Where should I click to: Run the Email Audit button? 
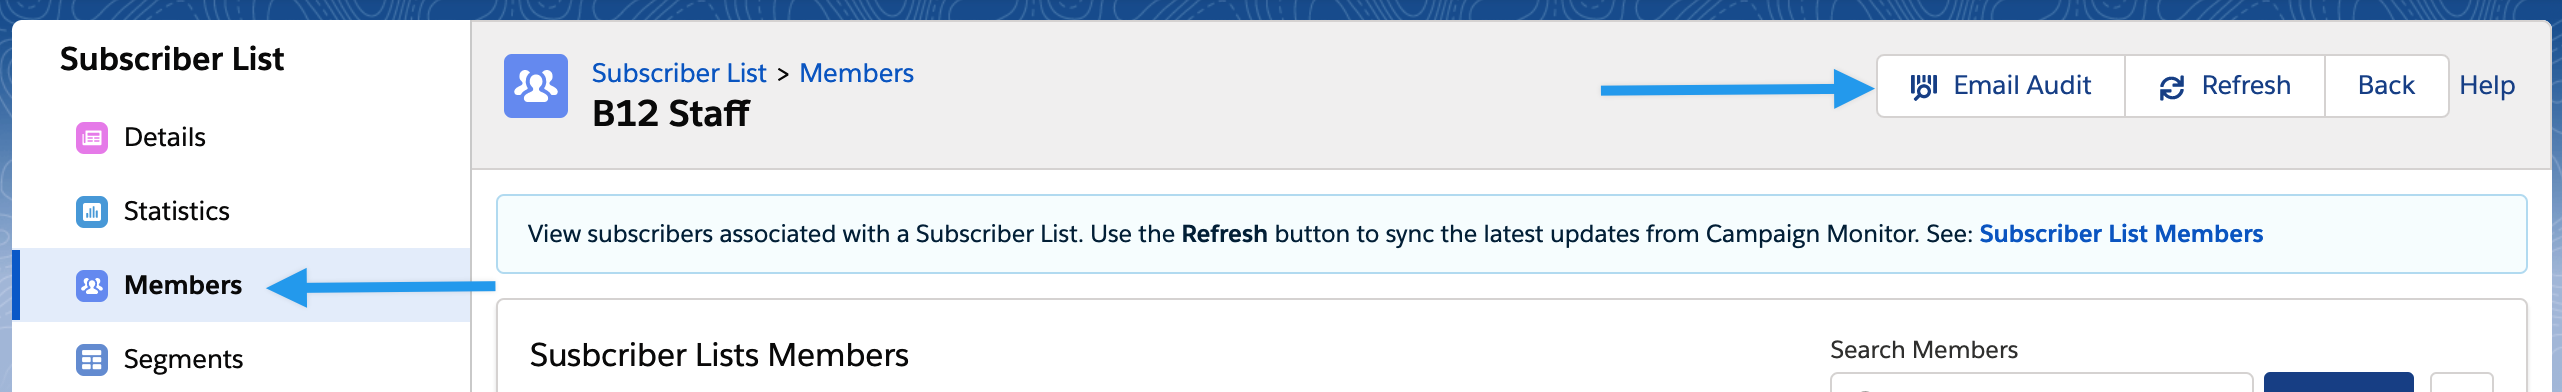pyautogui.click(x=2000, y=86)
